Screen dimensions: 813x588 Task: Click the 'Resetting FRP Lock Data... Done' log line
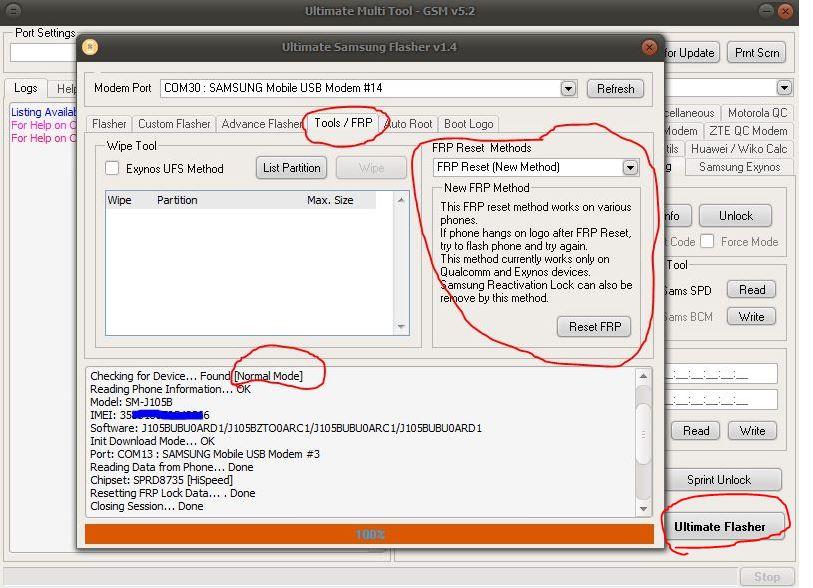pyautogui.click(x=173, y=493)
